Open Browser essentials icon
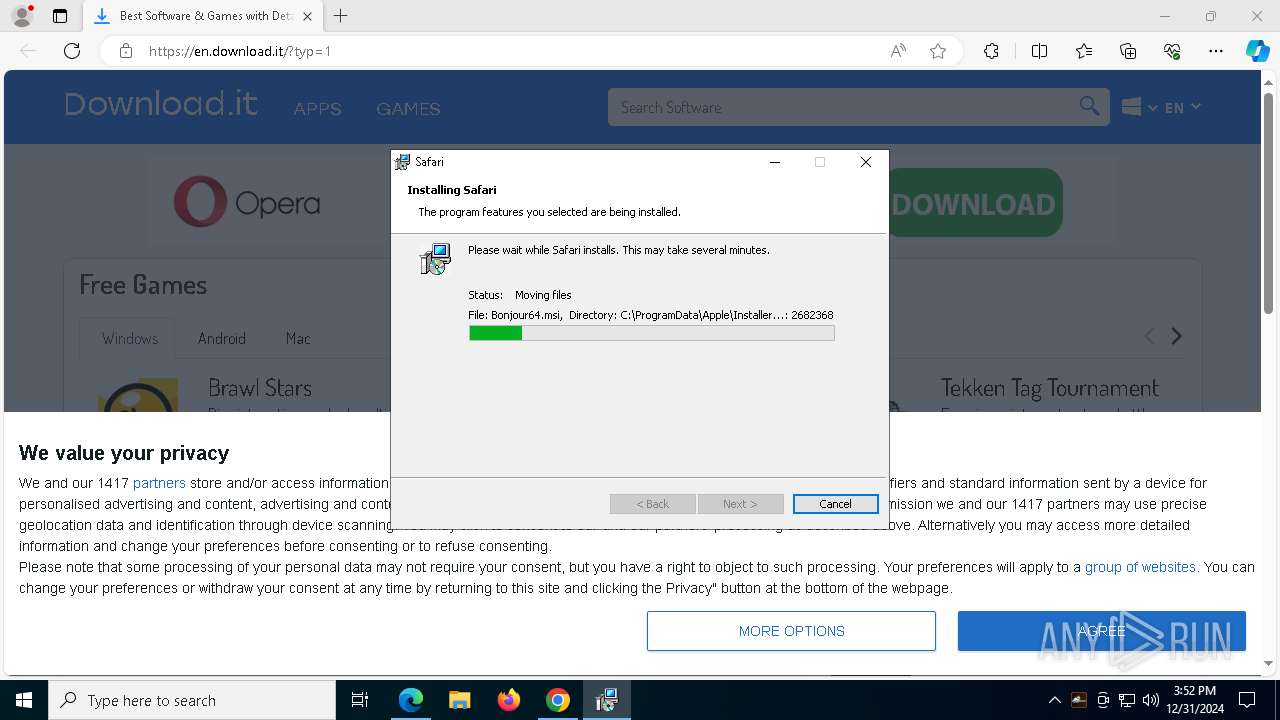1280x720 pixels. tap(1172, 51)
